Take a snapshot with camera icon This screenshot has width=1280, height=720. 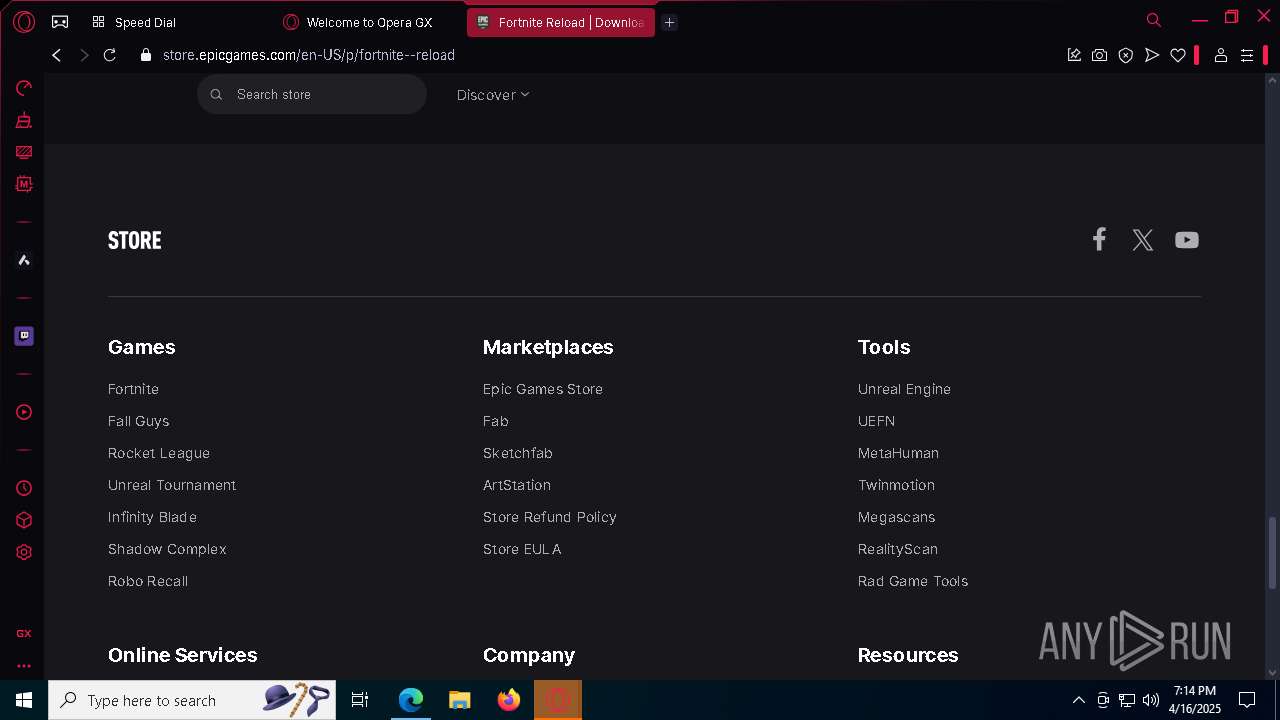[1100, 55]
